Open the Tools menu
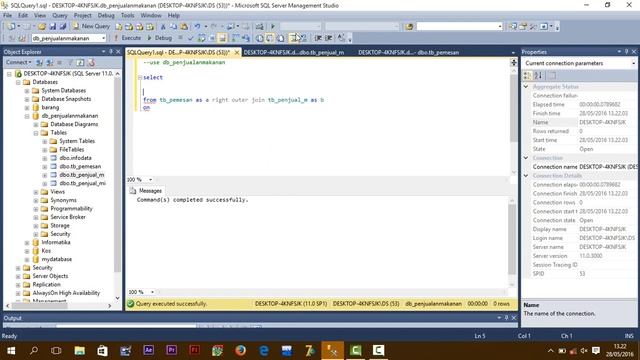 (127, 16)
